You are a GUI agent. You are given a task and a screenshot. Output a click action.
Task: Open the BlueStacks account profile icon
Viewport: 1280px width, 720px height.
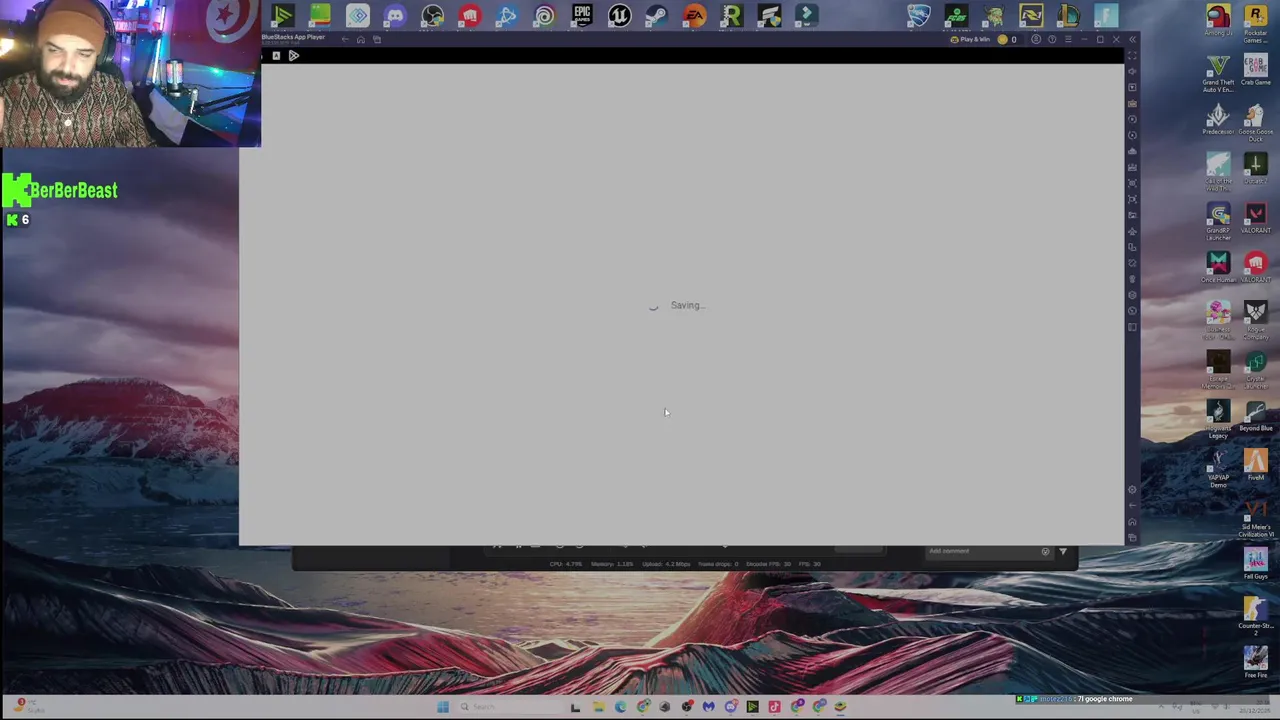tap(1036, 39)
